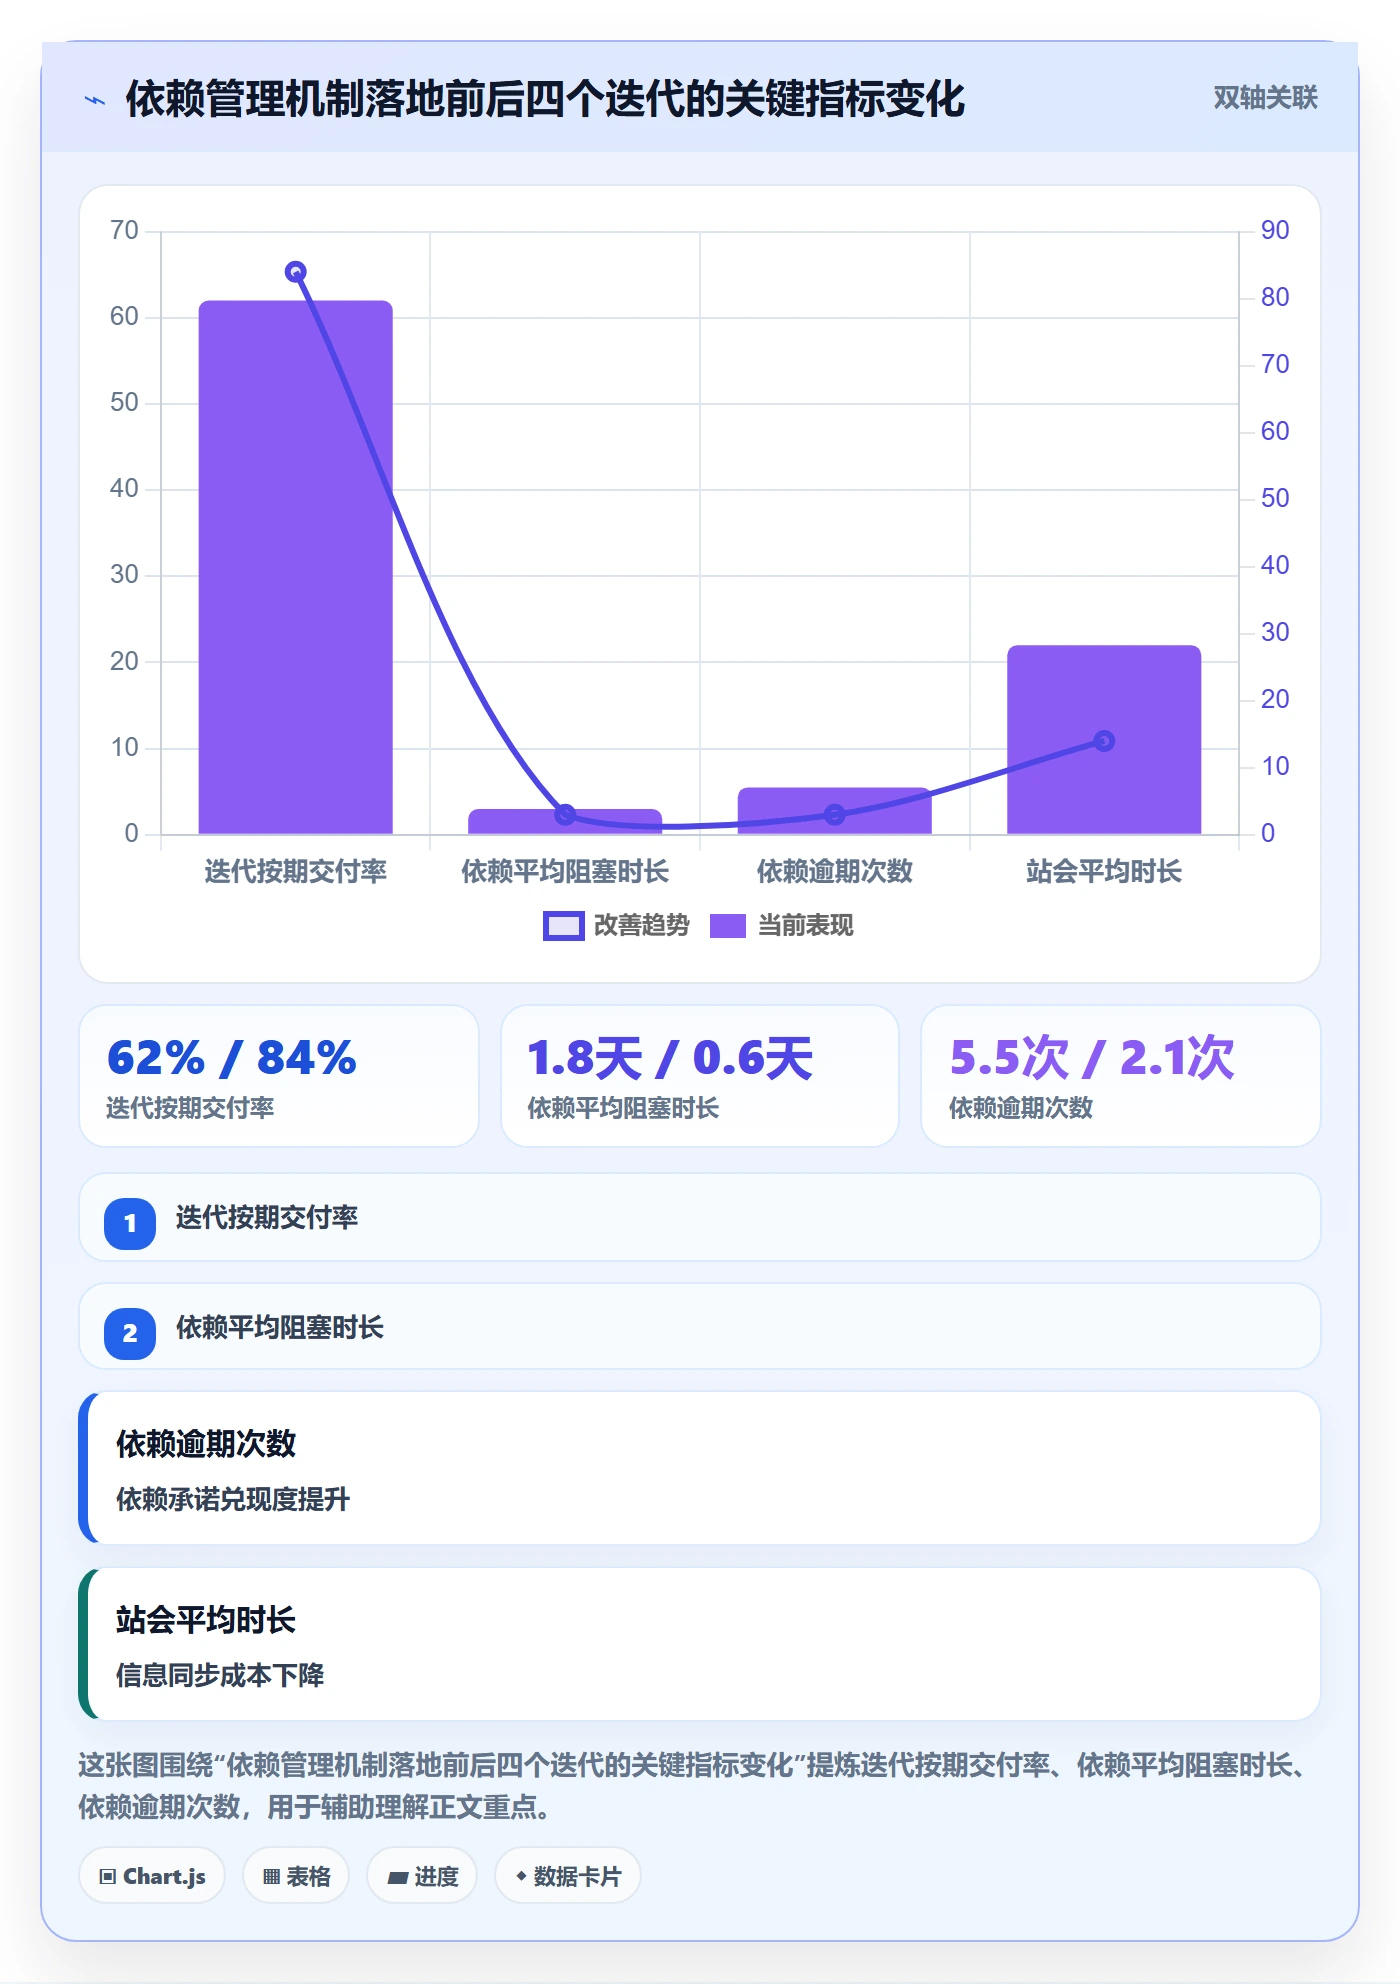Click the 改善趋势 legend color box
Viewport: 1400px width, 1984px height.
click(563, 926)
